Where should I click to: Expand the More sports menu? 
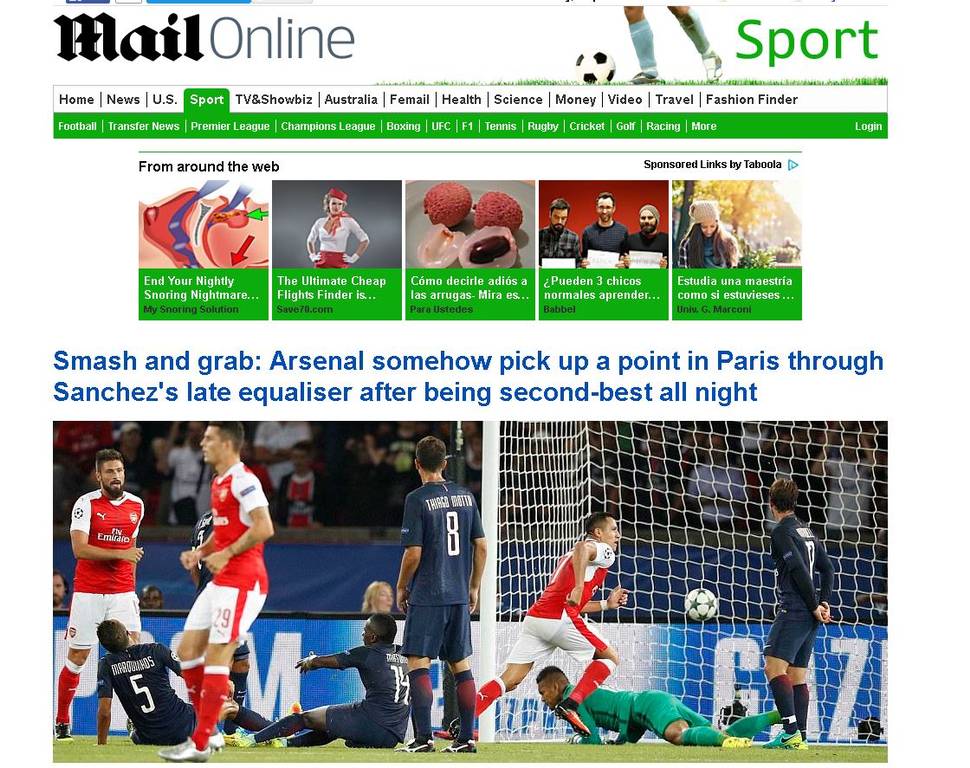click(703, 126)
